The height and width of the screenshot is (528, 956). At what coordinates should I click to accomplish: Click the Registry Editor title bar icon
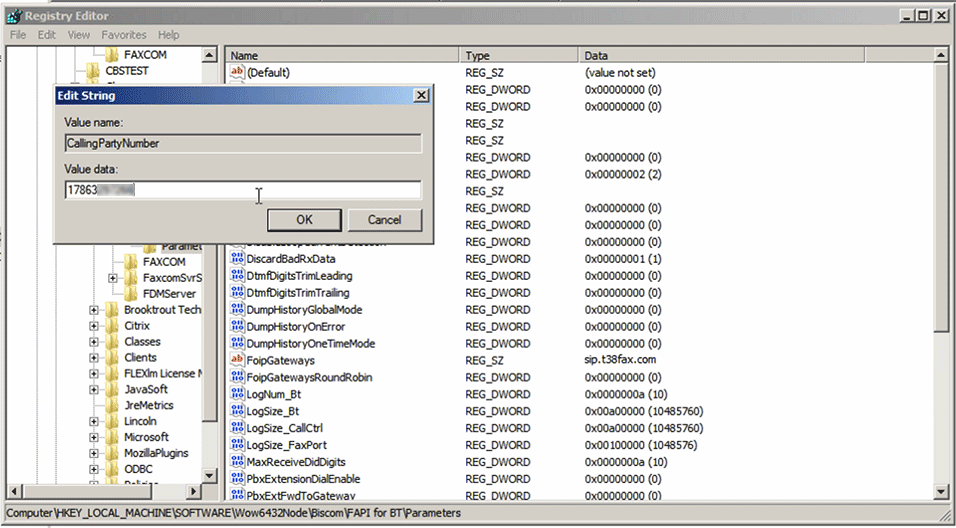coord(14,16)
